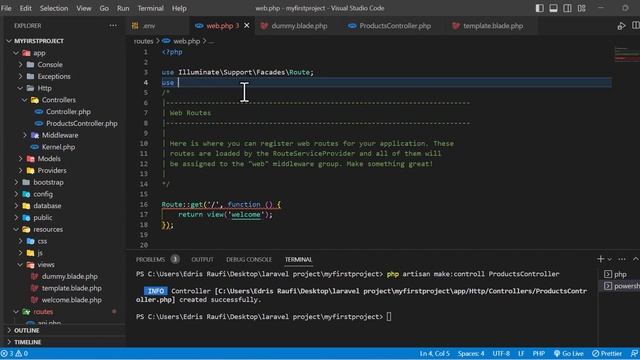The width and height of the screenshot is (640, 360).
Task: Click the Go Live status button
Action: point(569,353)
